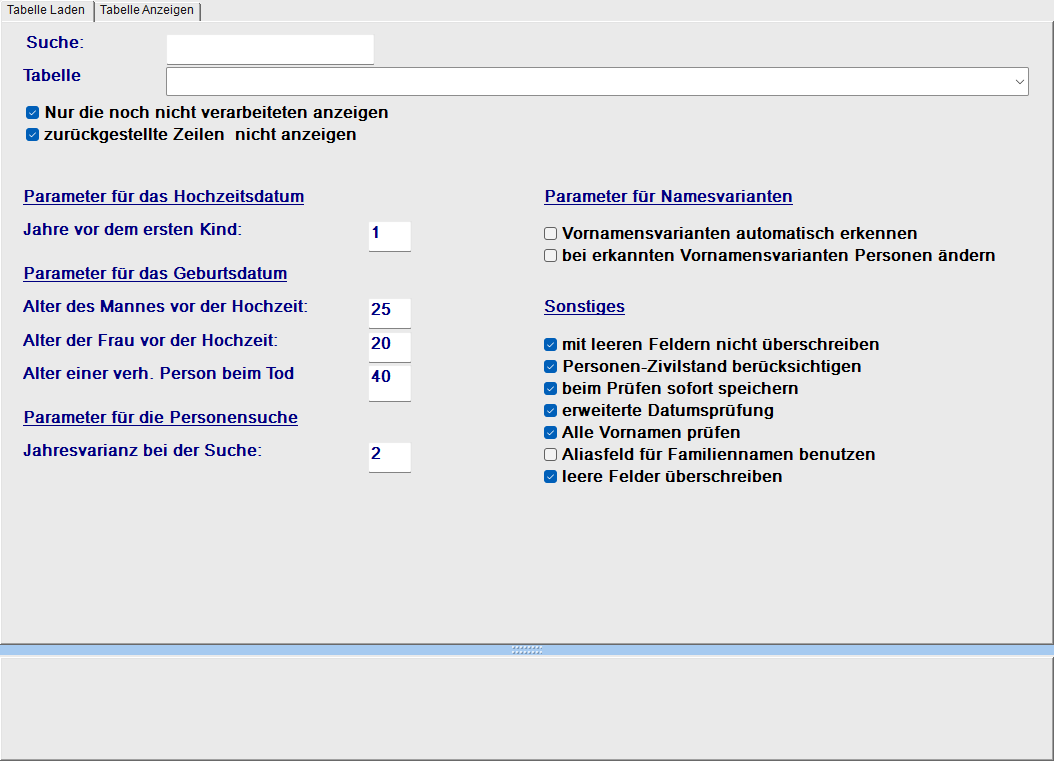The width and height of the screenshot is (1054, 761).
Task: Uncheck leere Felder überschreiben
Action: pos(550,476)
